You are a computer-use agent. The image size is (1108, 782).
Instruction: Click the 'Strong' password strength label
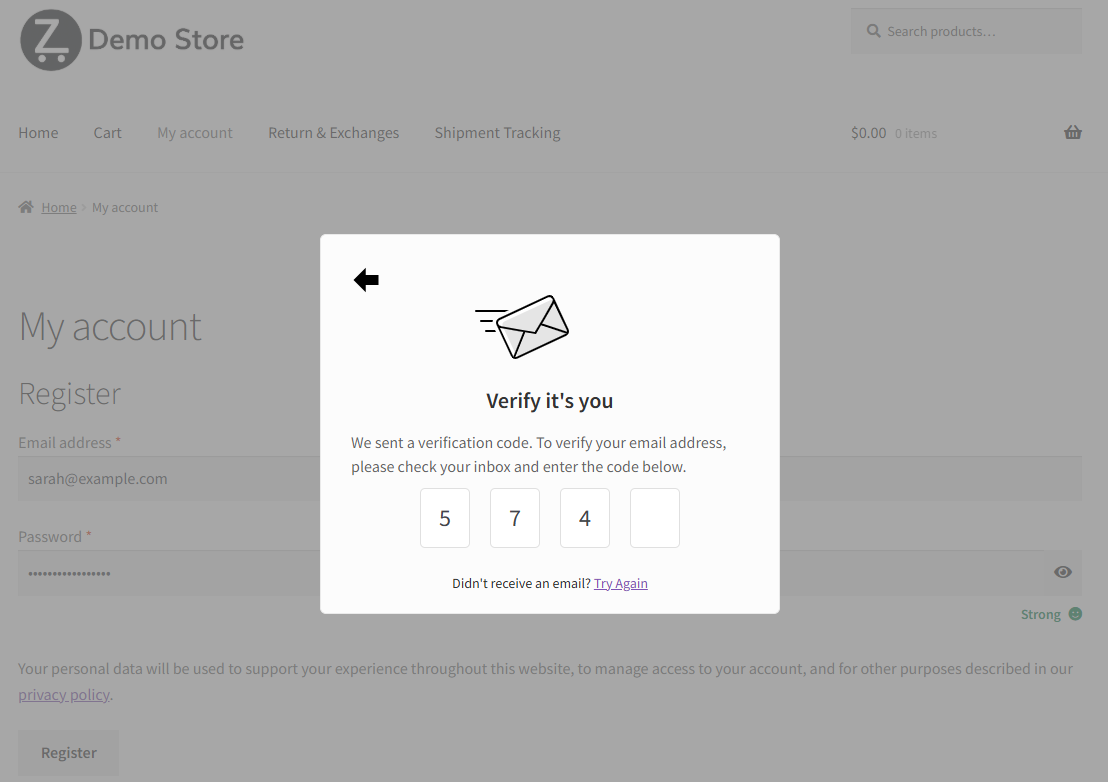1040,615
